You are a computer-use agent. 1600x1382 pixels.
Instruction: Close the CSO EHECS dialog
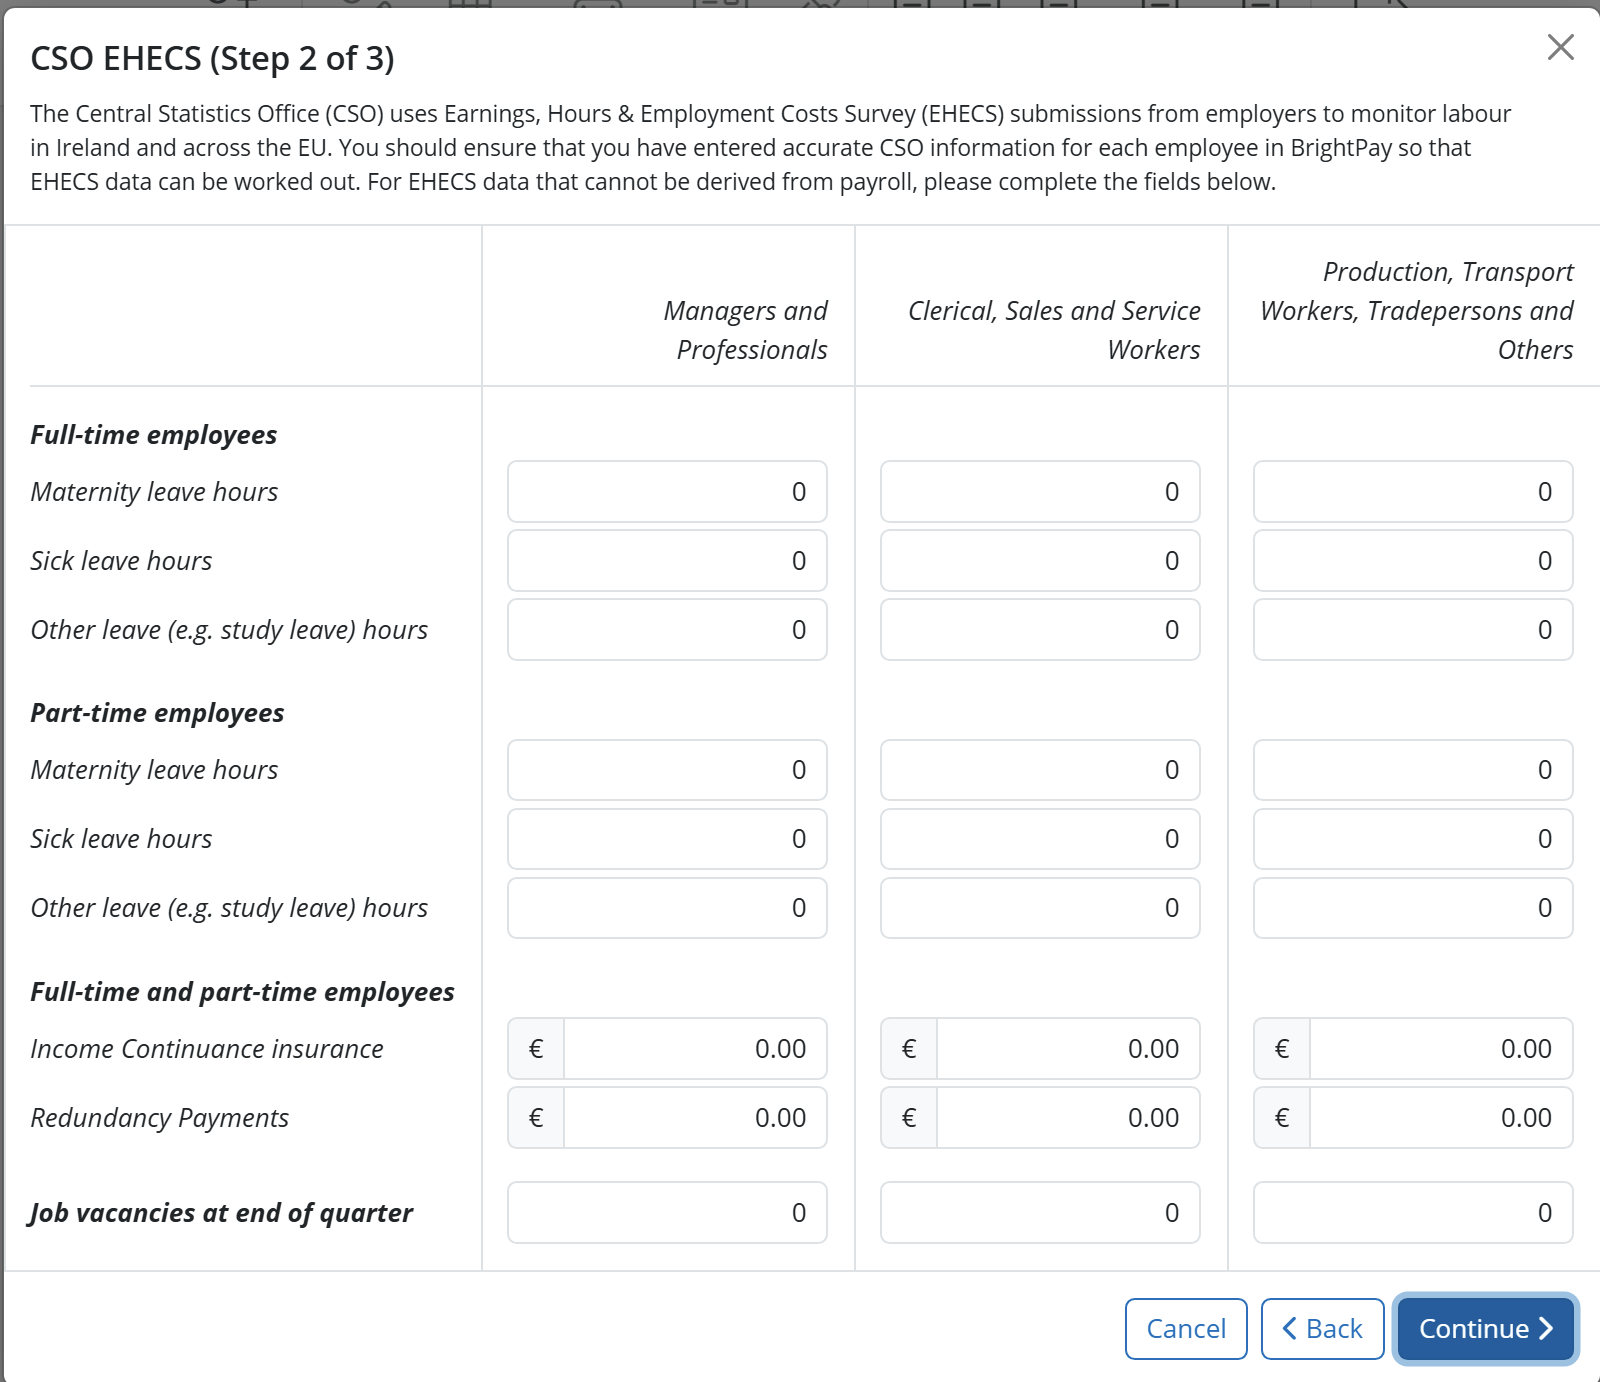point(1560,47)
